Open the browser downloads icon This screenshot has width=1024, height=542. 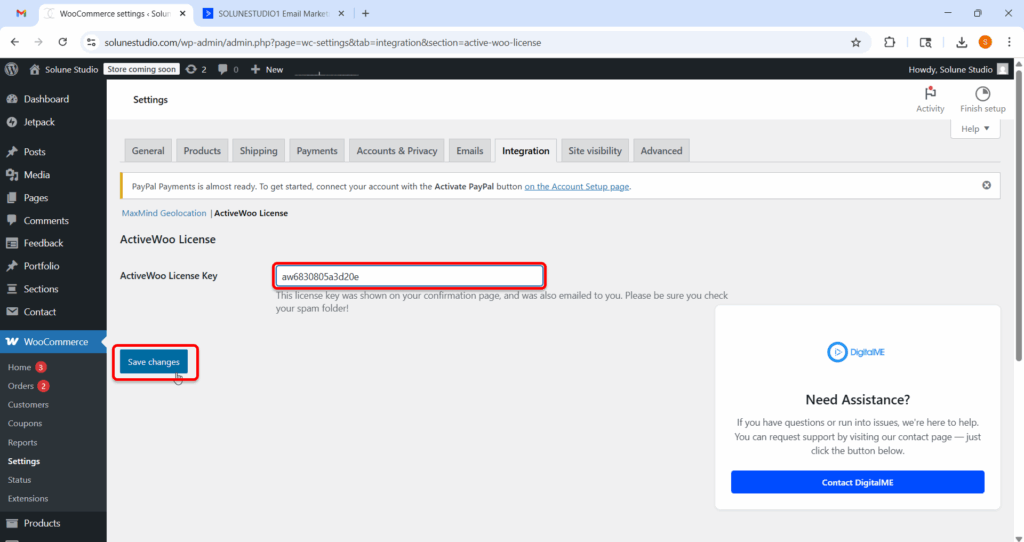click(961, 42)
